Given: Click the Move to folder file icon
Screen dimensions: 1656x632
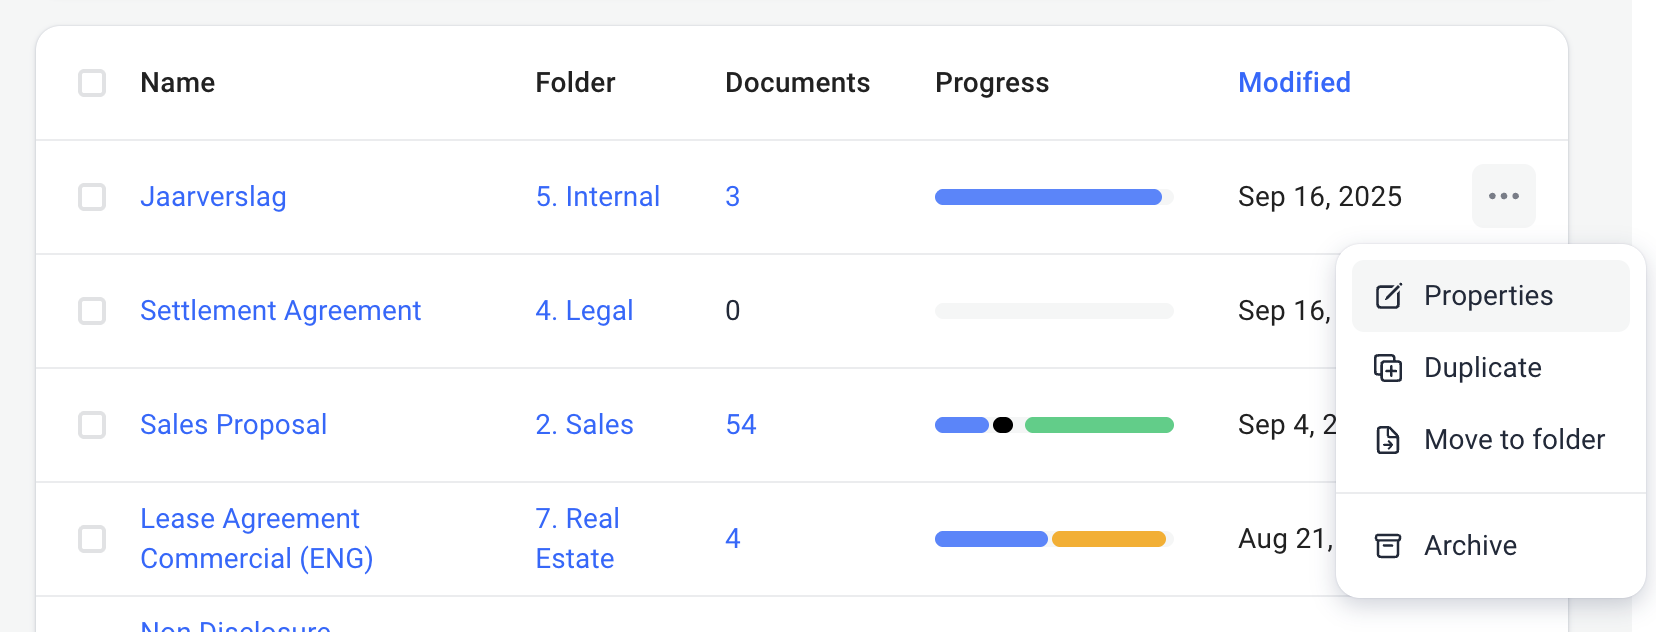Looking at the screenshot, I should coord(1388,440).
